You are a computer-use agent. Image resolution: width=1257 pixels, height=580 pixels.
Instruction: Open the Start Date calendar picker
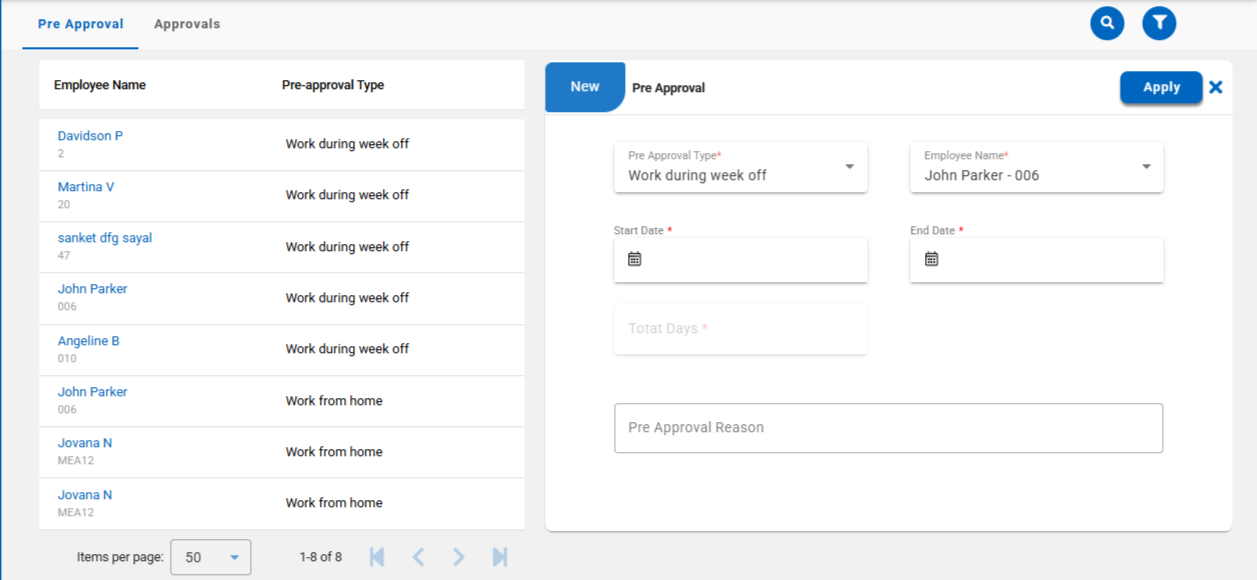(x=634, y=259)
